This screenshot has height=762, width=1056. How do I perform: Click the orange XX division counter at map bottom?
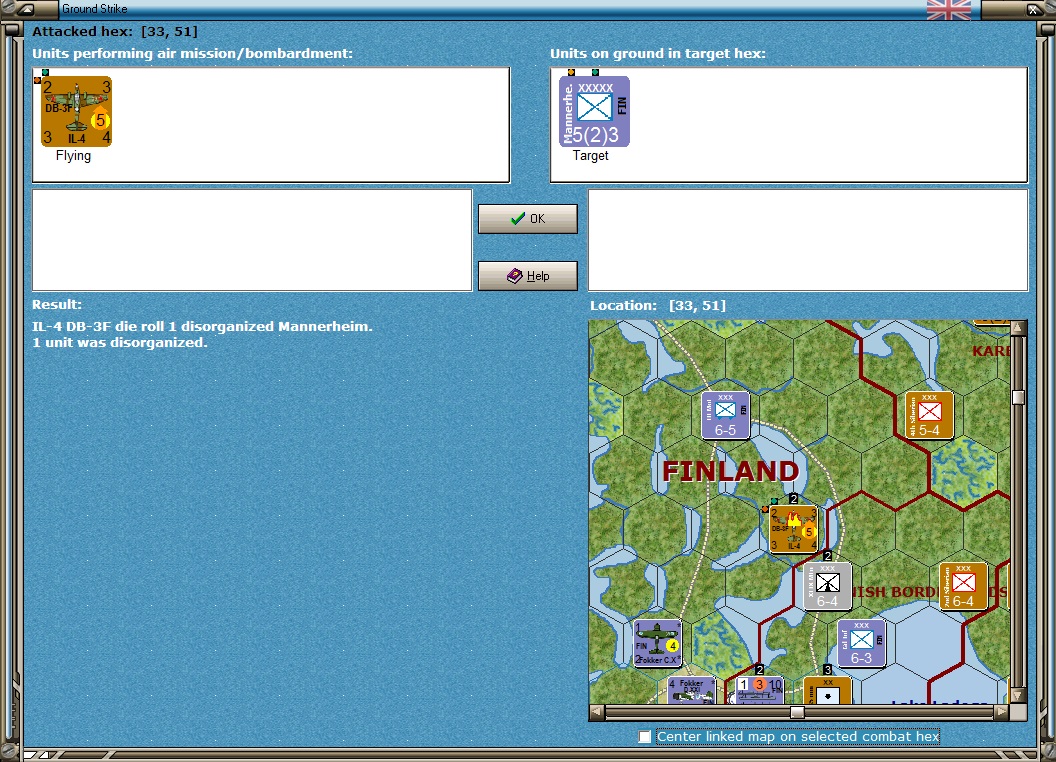pos(827,691)
